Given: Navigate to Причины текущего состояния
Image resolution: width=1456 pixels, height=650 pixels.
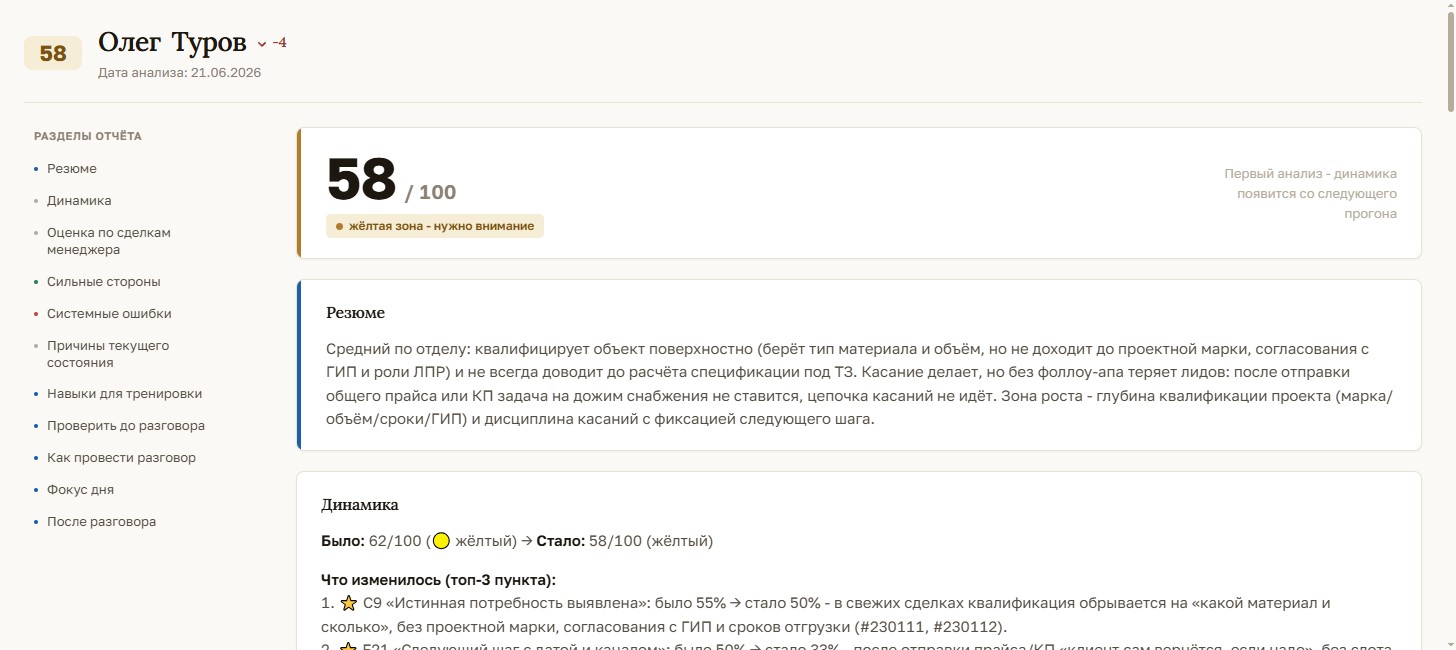Looking at the screenshot, I should pos(108,354).
